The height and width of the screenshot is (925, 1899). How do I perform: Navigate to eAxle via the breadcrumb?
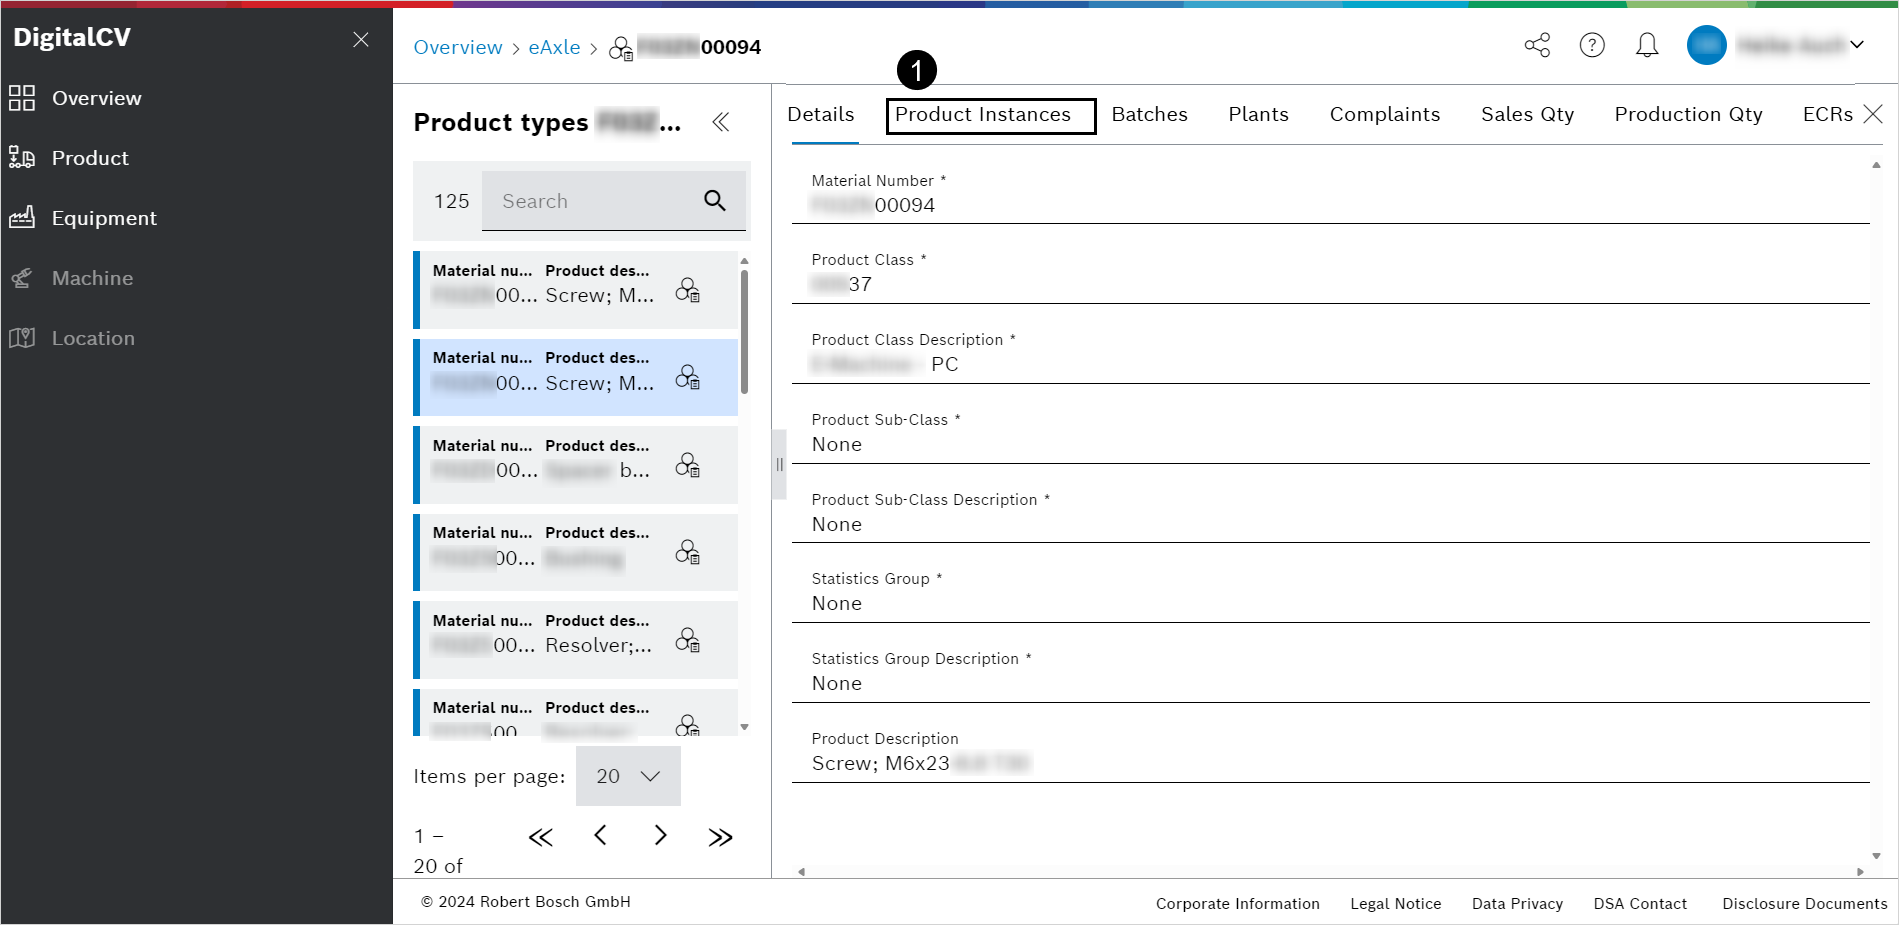coord(554,47)
